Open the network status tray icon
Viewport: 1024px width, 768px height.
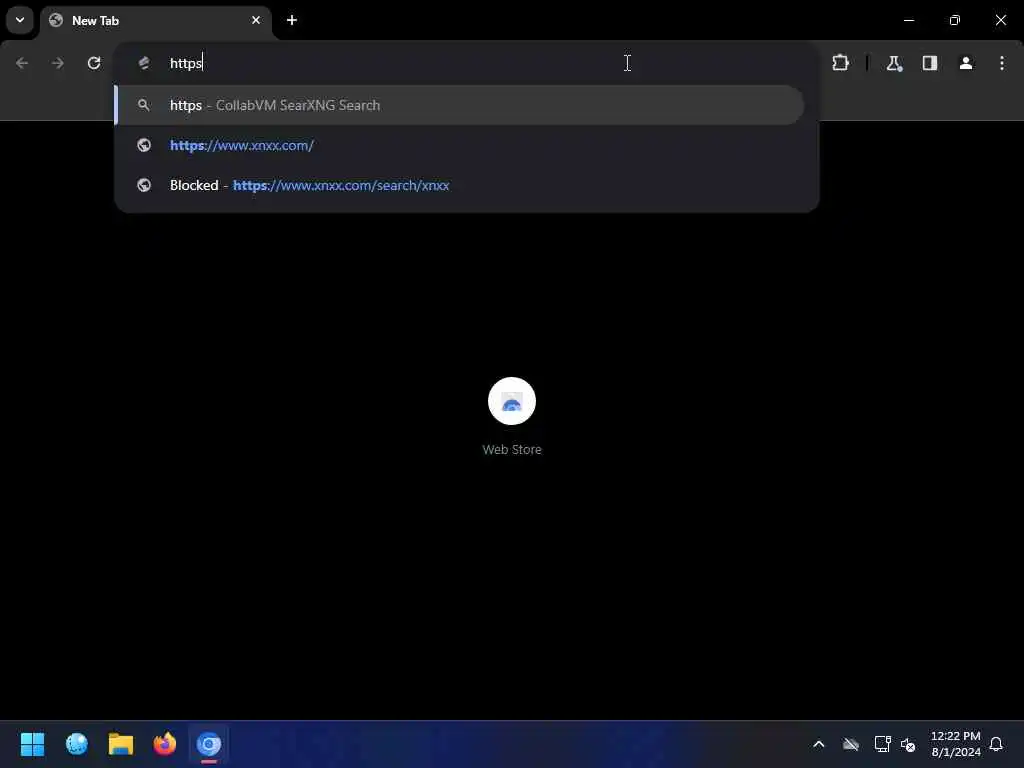[x=882, y=744]
